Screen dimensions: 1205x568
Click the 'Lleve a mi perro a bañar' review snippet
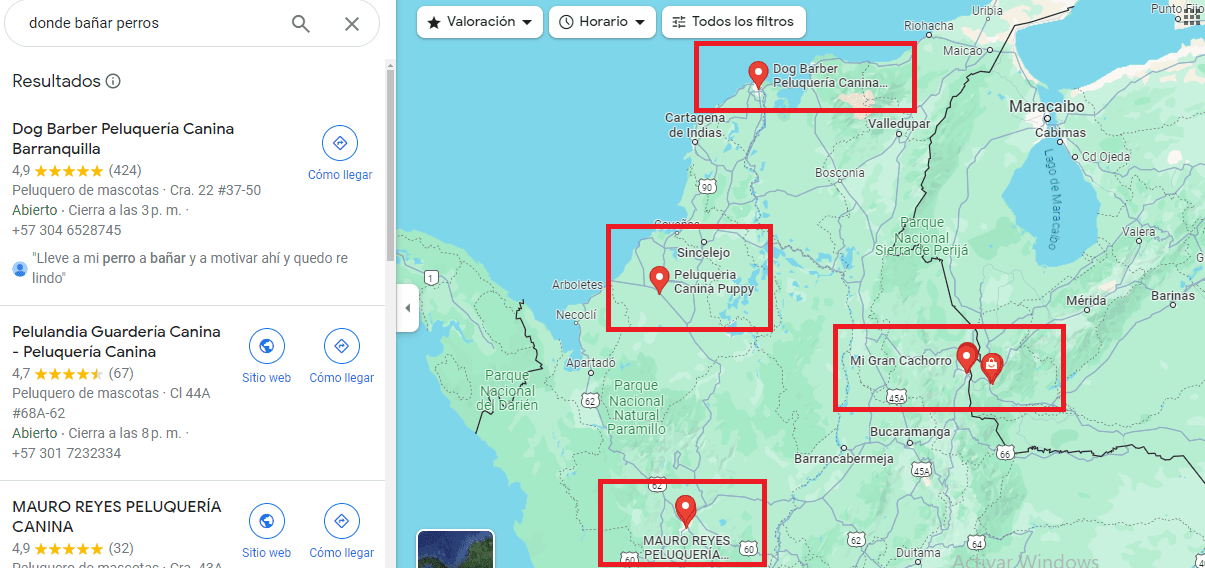click(x=190, y=268)
